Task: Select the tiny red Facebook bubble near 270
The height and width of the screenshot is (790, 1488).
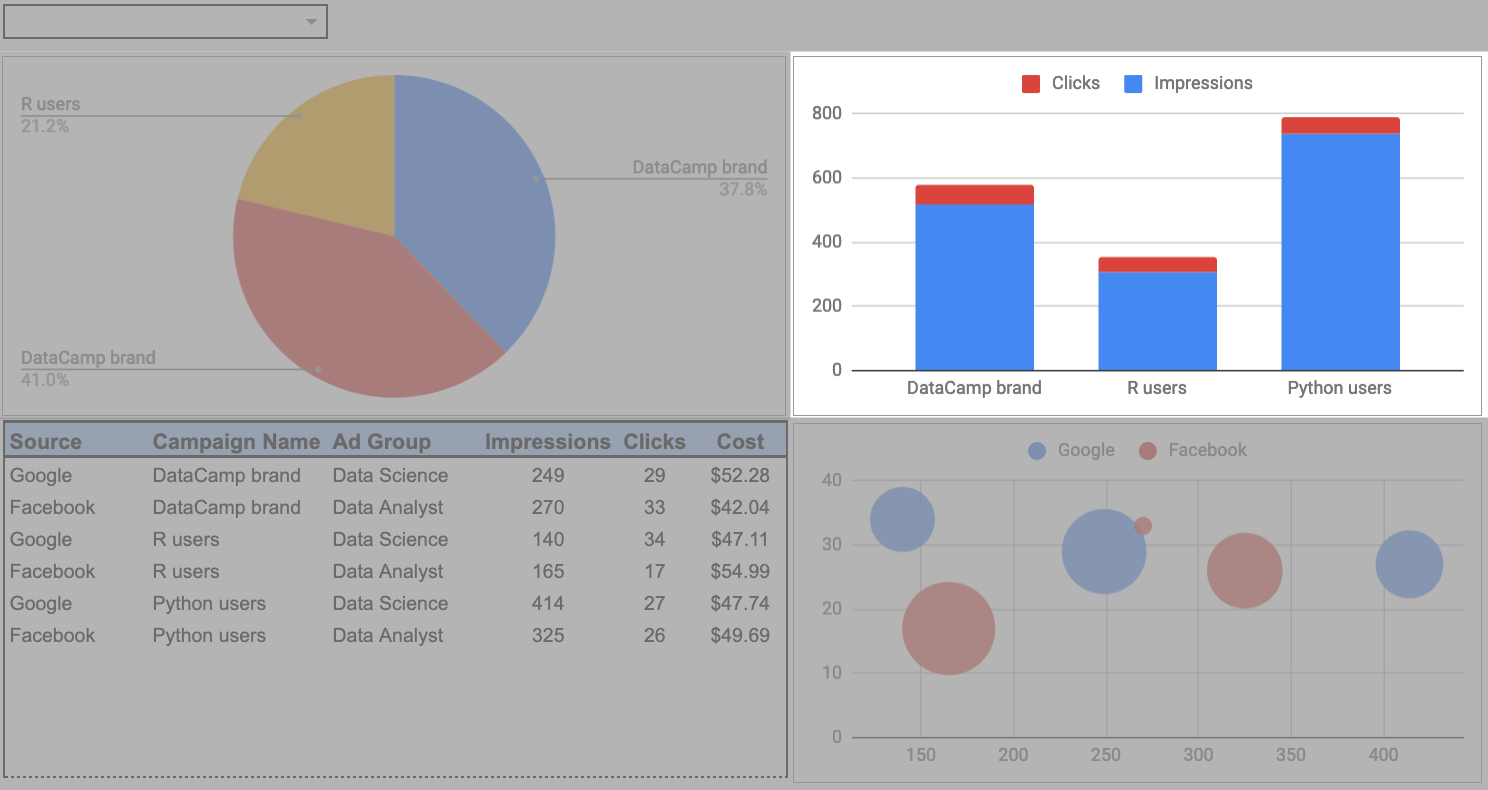Action: (x=1143, y=525)
